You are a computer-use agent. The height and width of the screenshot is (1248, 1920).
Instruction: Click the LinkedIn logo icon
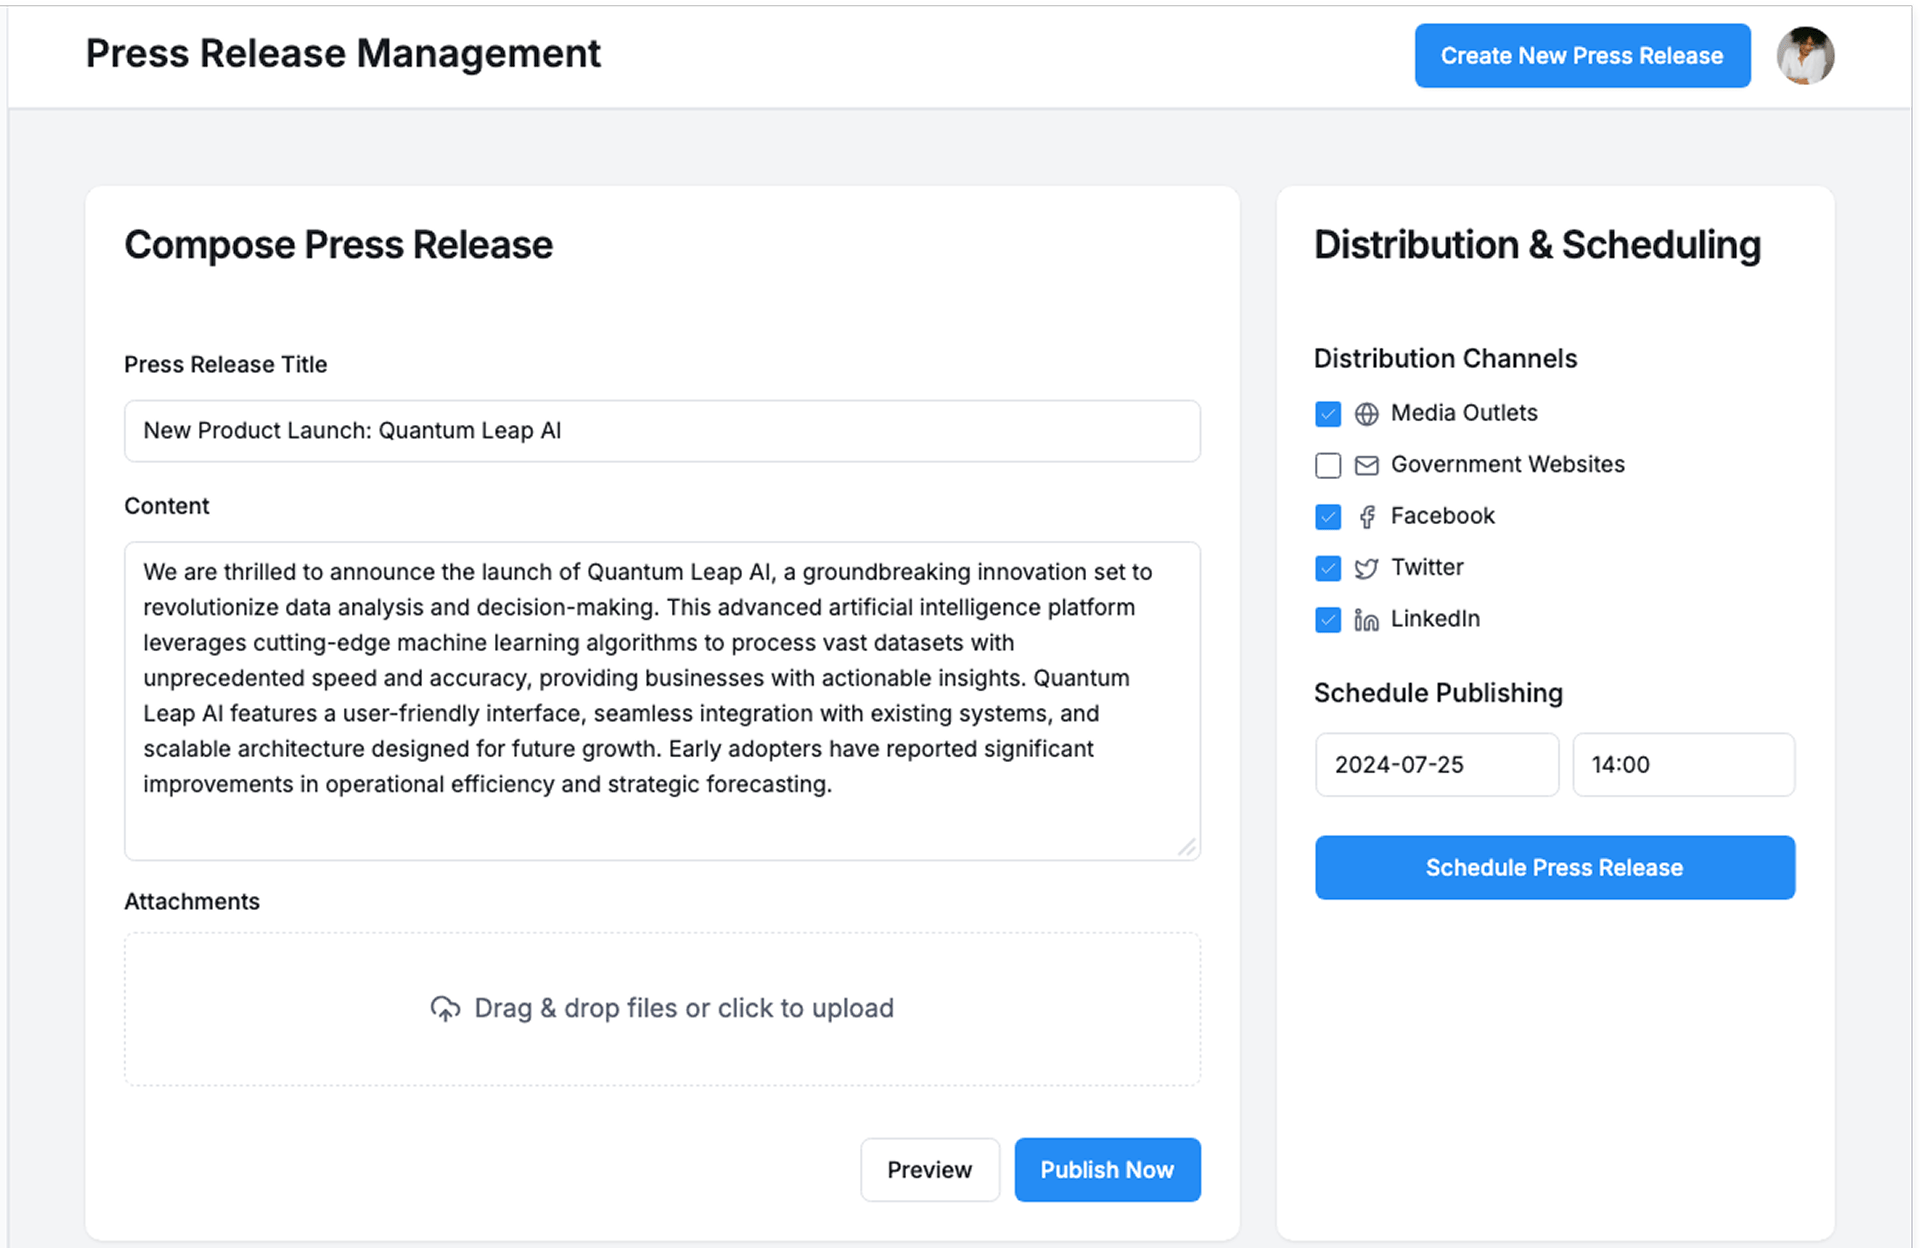click(x=1366, y=620)
